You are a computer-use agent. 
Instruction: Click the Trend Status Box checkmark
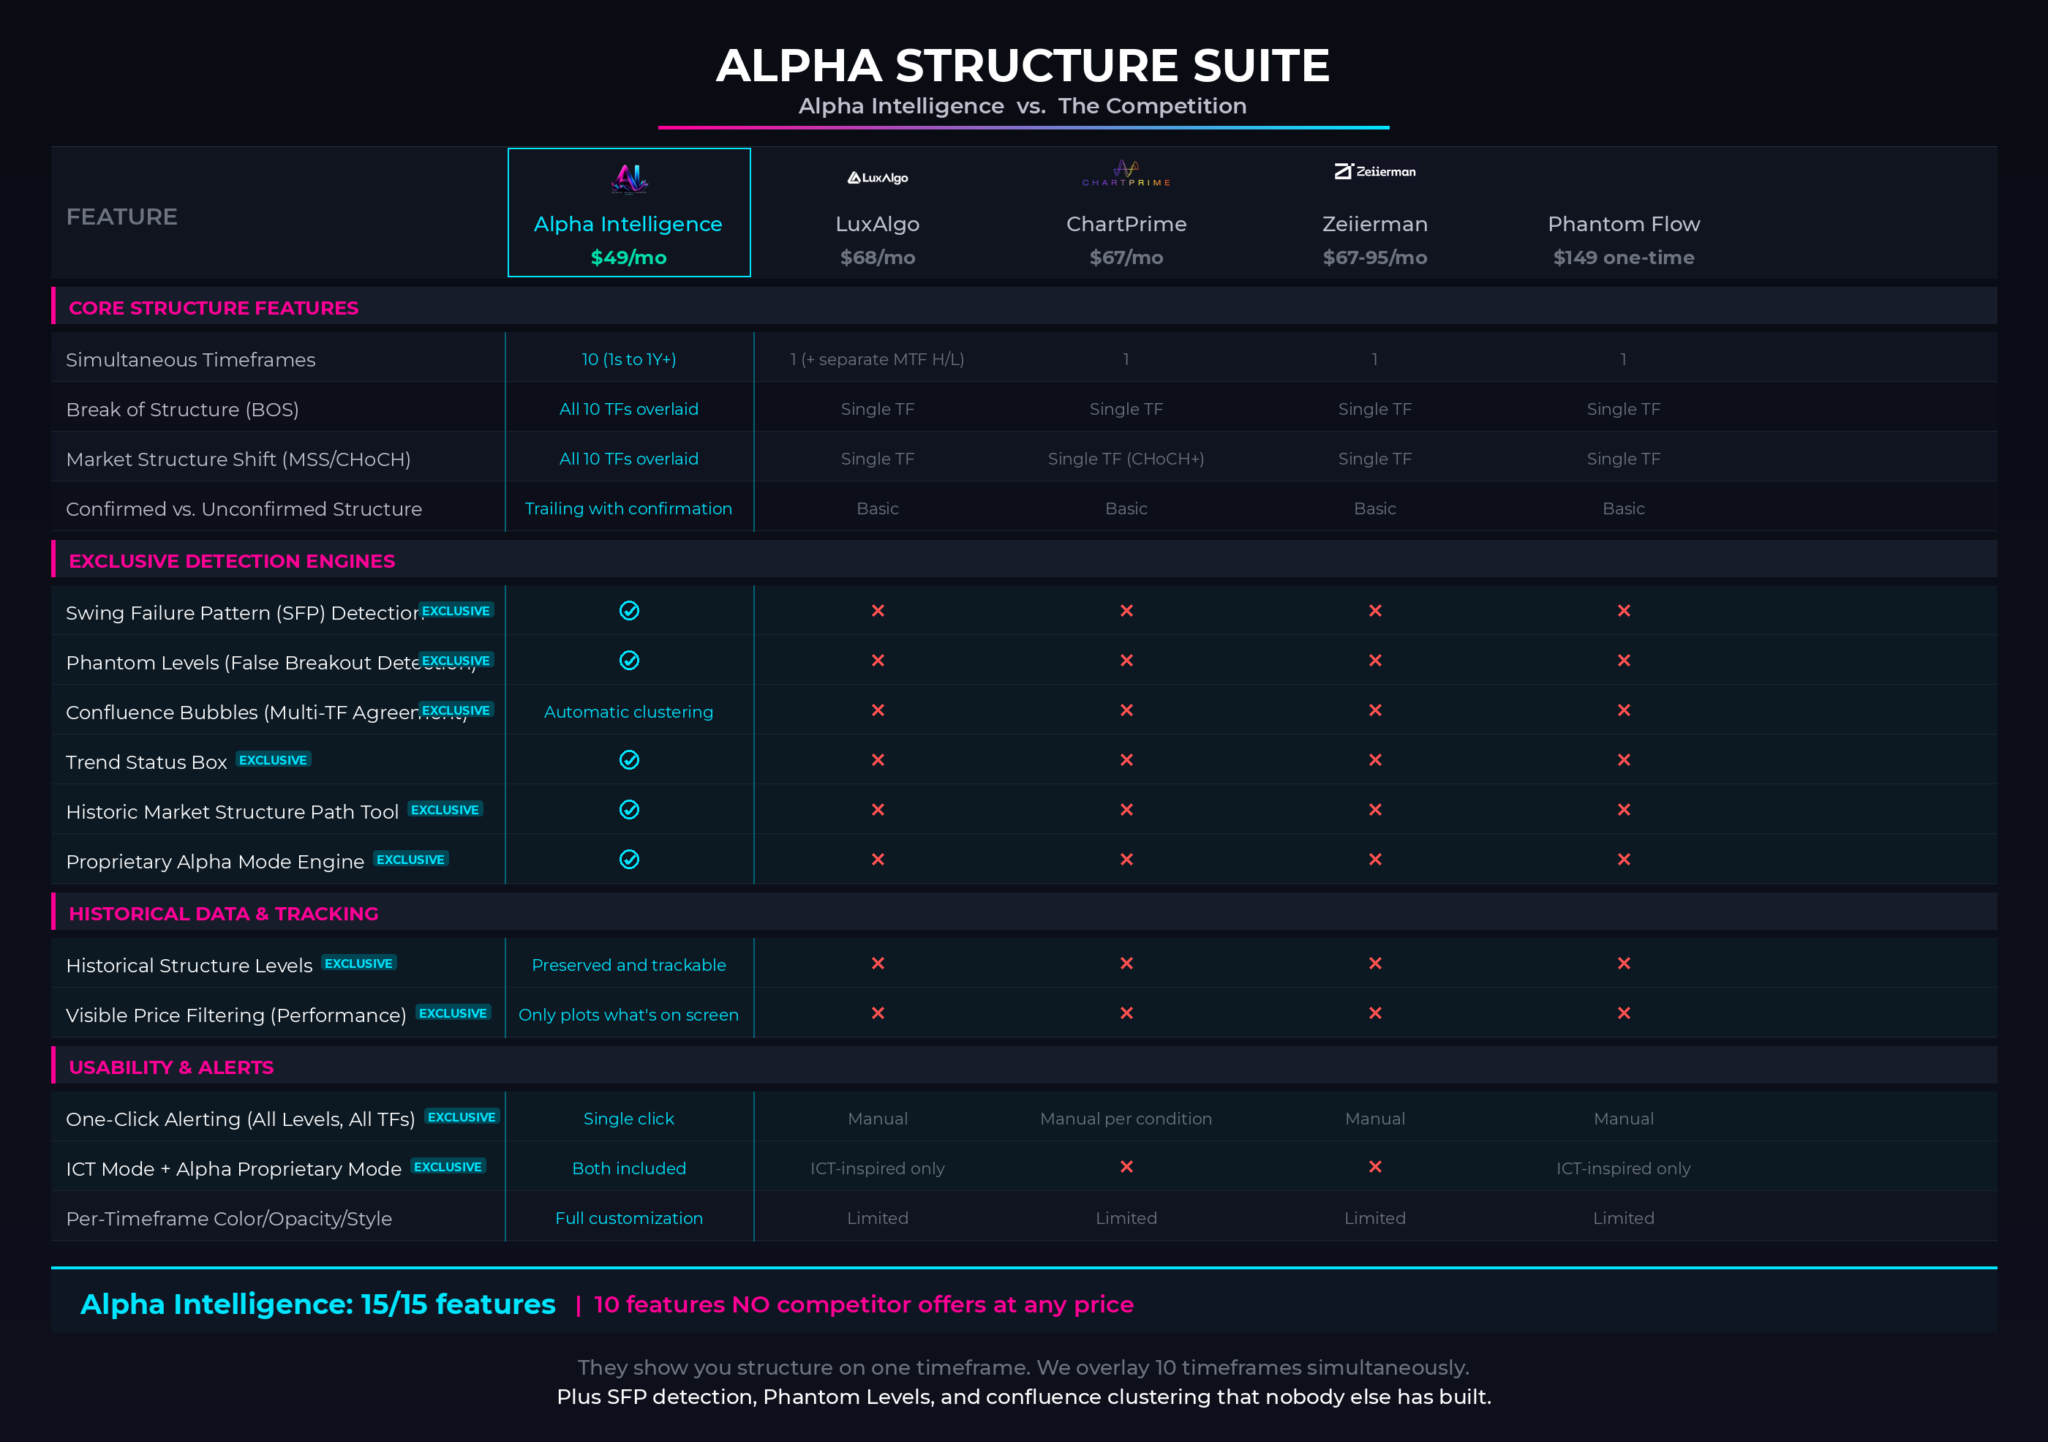point(629,760)
